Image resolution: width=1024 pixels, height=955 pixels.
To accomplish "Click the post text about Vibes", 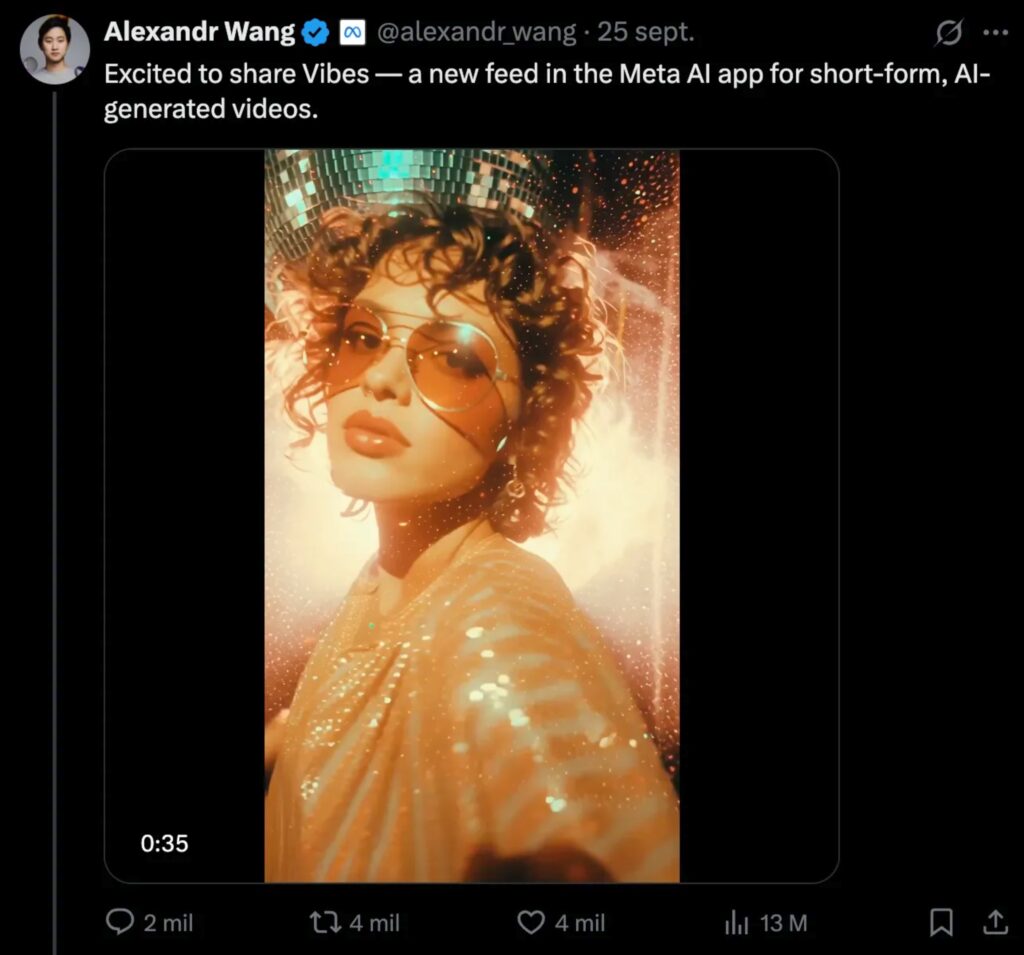I will pyautogui.click(x=540, y=90).
